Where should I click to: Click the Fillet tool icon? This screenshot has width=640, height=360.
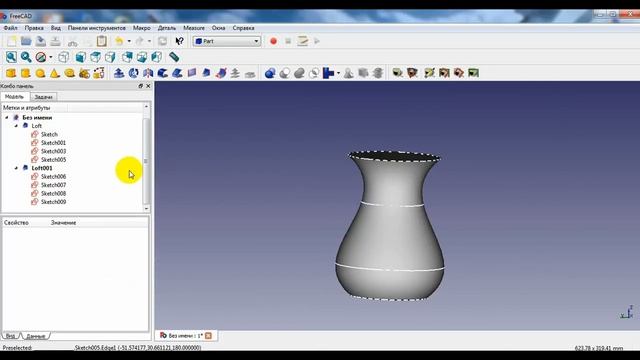162,73
